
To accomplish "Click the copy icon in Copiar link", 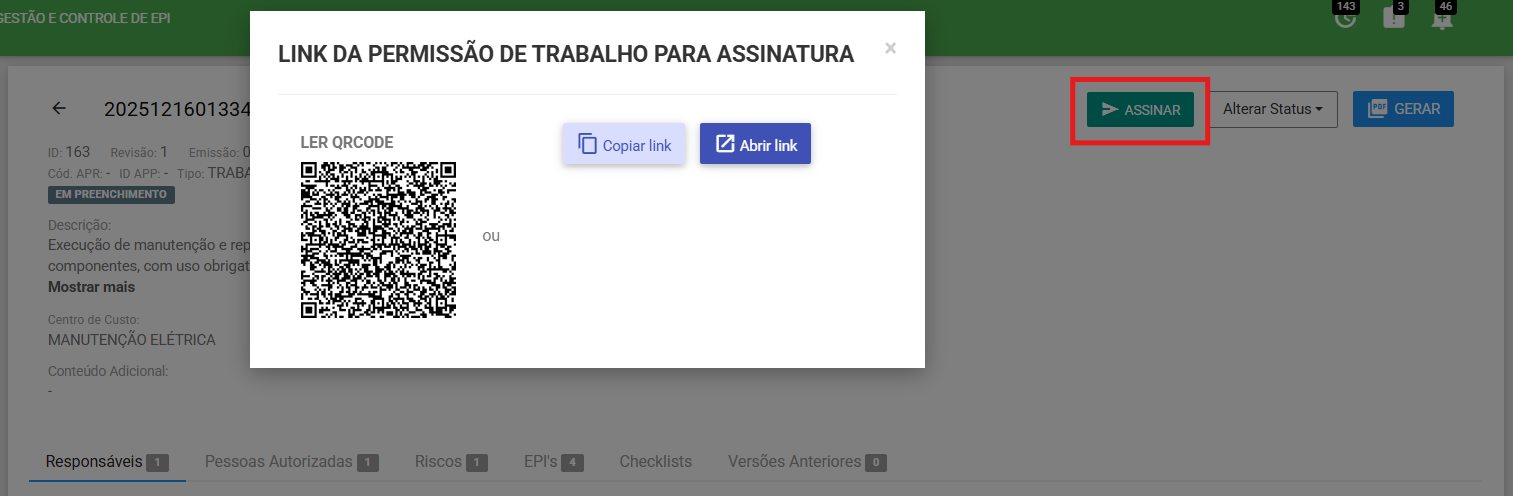I will click(588, 144).
